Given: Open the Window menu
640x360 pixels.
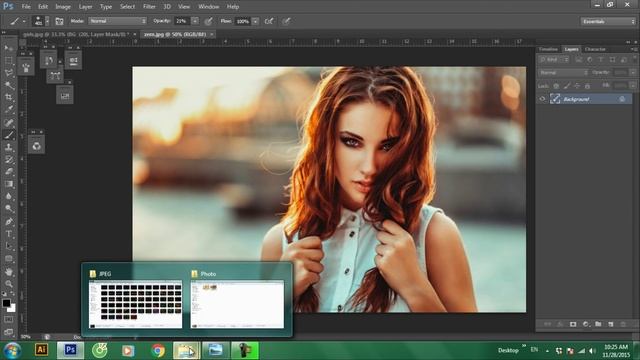Looking at the screenshot, I should click(209, 7).
